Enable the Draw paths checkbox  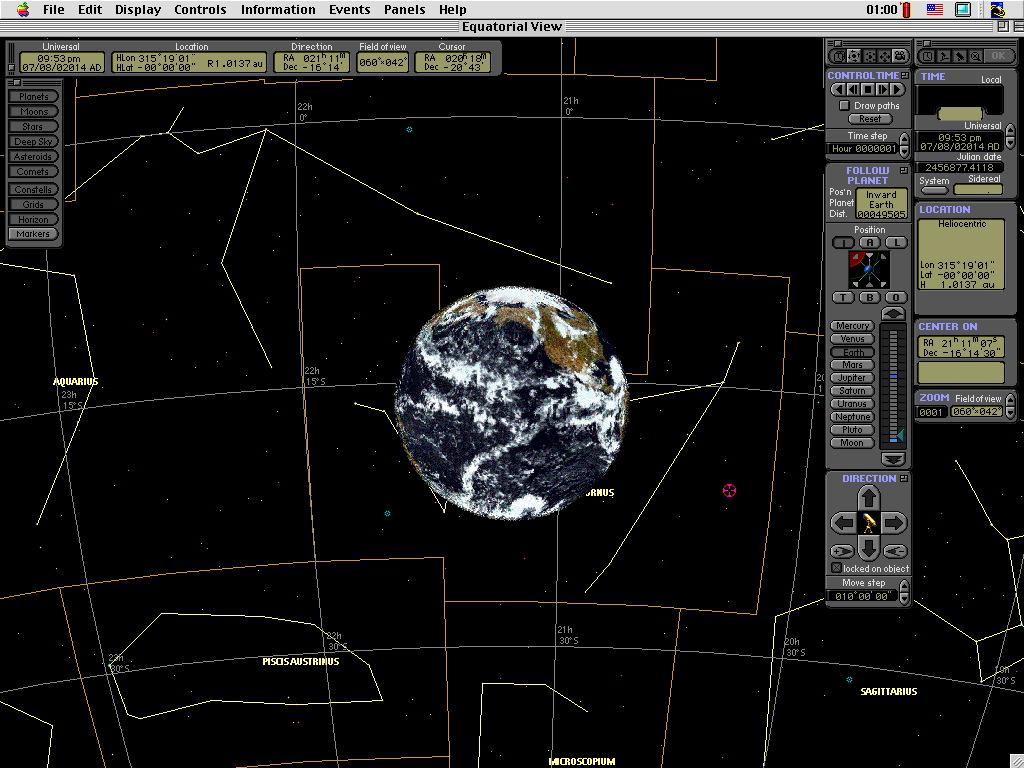tap(845, 105)
